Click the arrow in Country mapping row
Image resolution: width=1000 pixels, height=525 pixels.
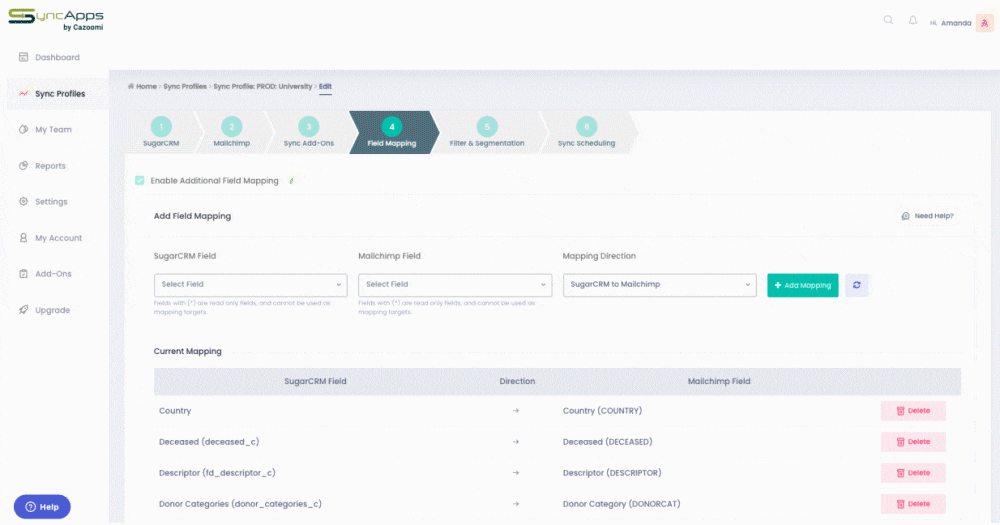coord(516,411)
